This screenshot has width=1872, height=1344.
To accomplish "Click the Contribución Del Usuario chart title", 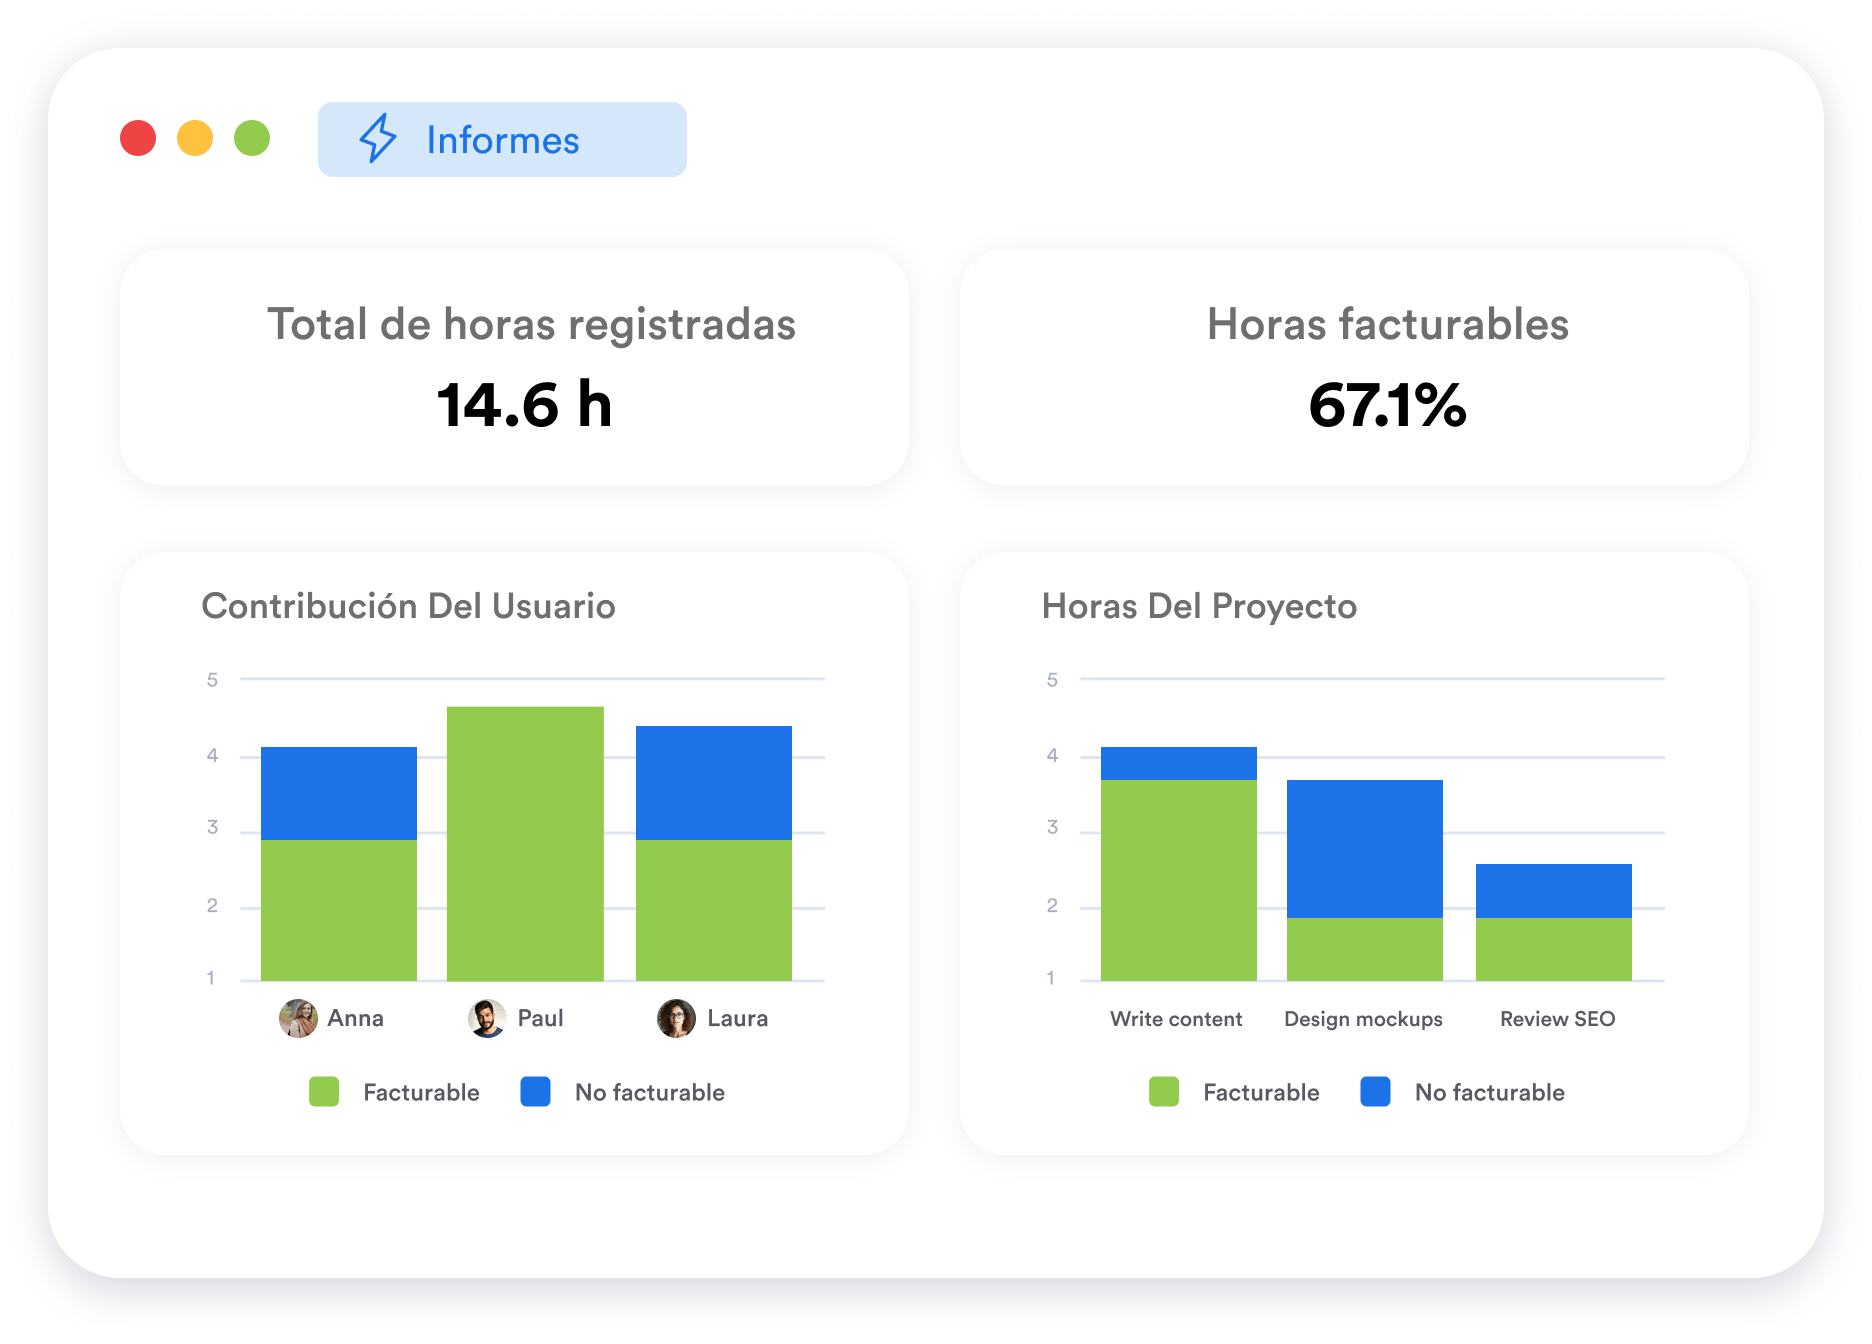I will click(410, 606).
